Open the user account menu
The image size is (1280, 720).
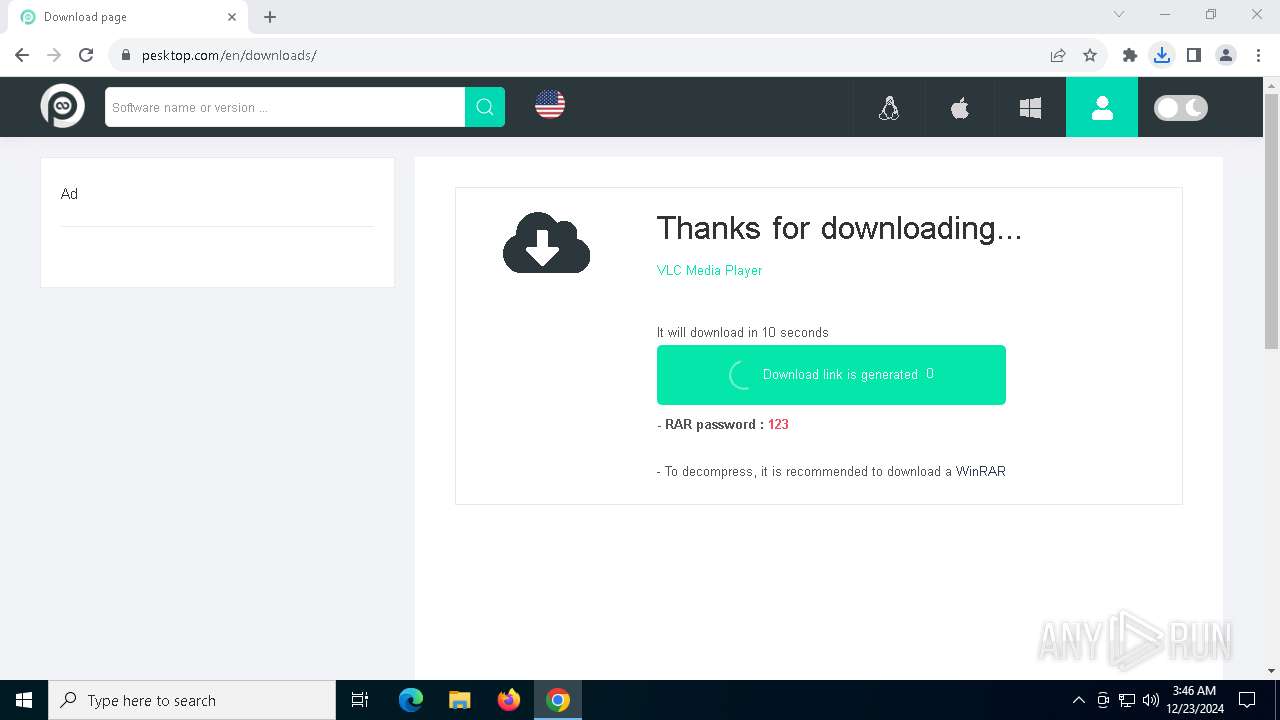pyautogui.click(x=1102, y=107)
